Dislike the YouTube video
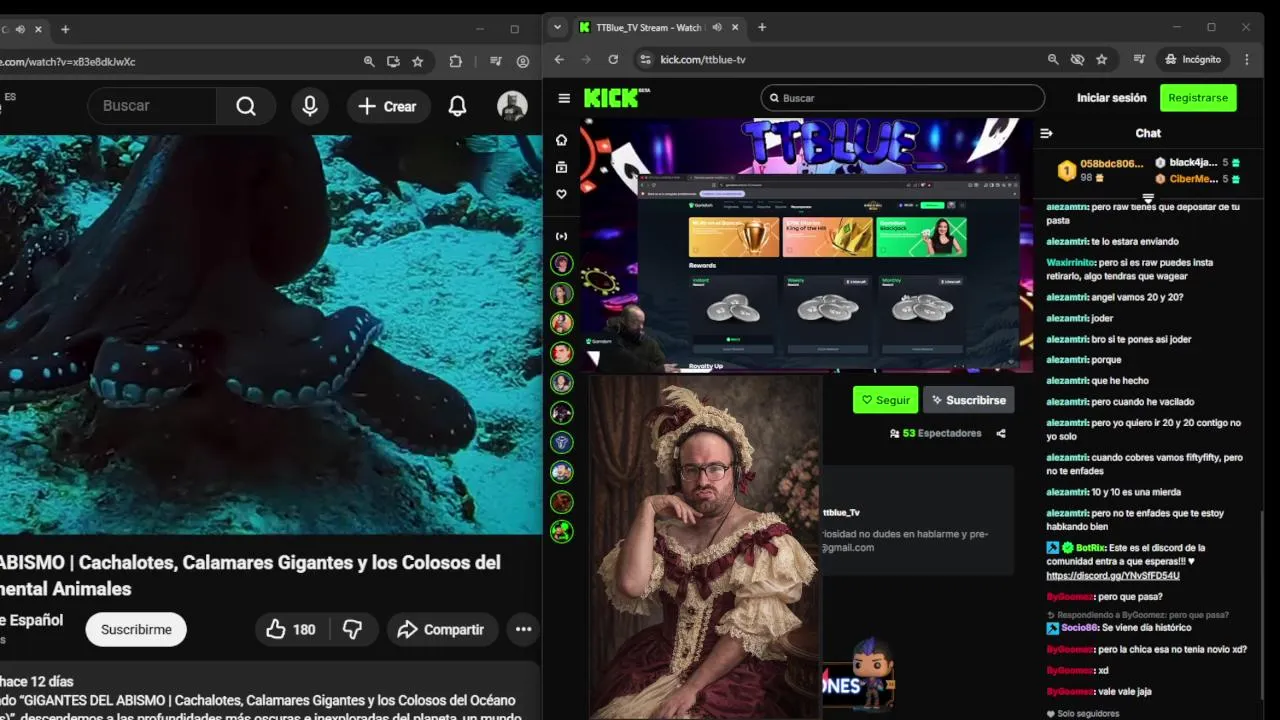 point(353,629)
